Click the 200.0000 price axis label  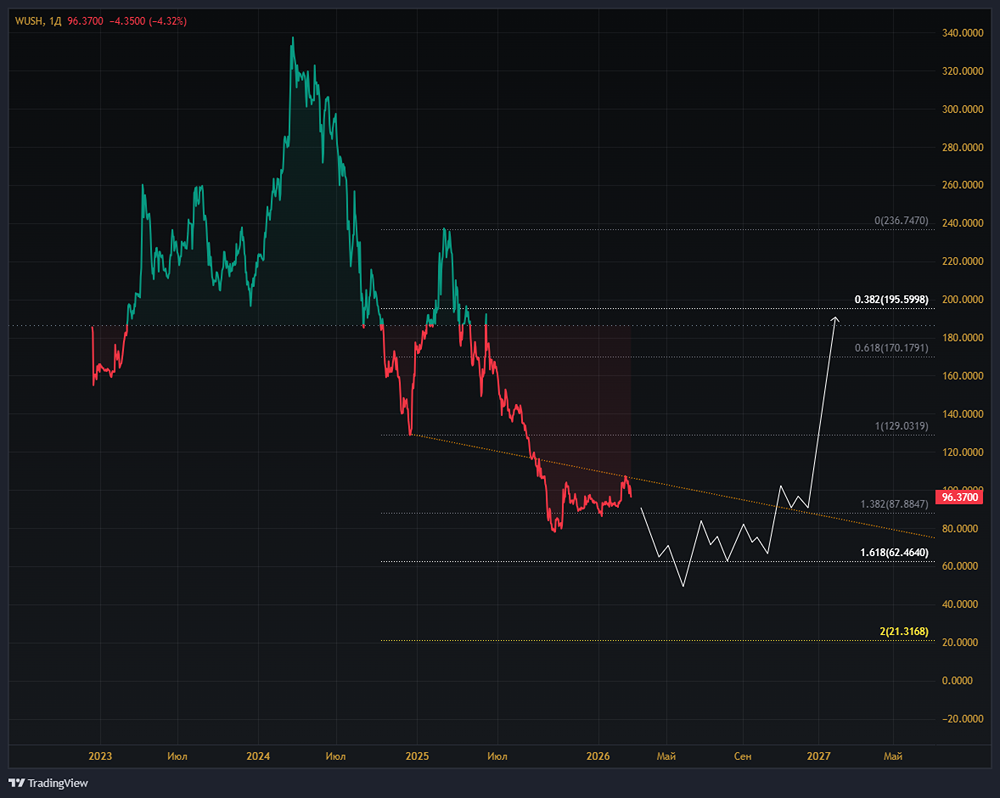[x=962, y=300]
